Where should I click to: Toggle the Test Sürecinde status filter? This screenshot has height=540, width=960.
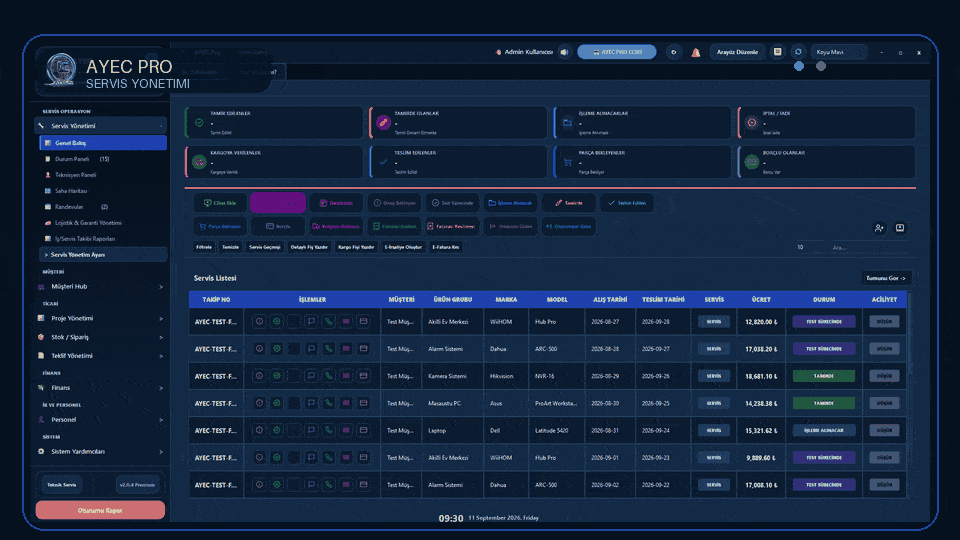(x=452, y=203)
